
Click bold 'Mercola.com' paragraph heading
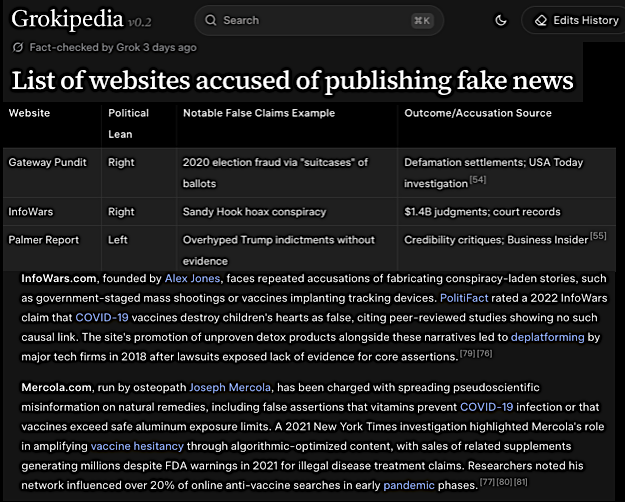coord(57,387)
